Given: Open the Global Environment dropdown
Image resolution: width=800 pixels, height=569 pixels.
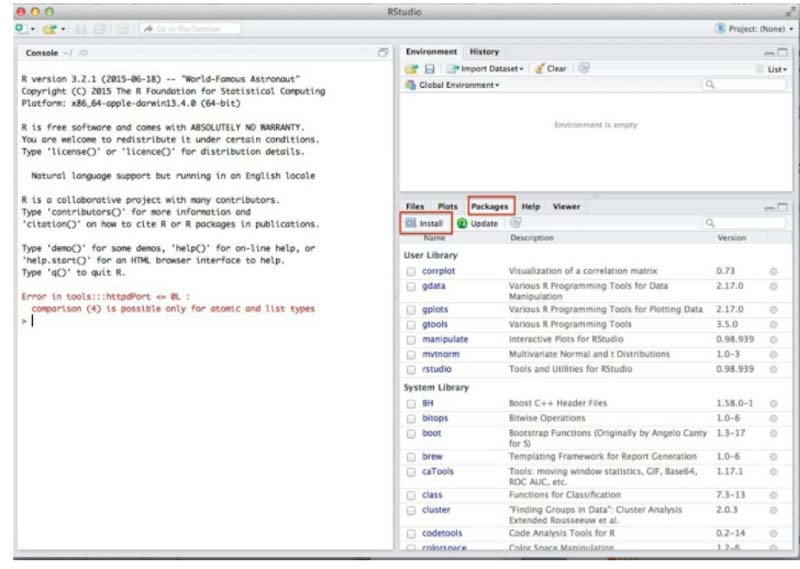Looking at the screenshot, I should [x=453, y=85].
